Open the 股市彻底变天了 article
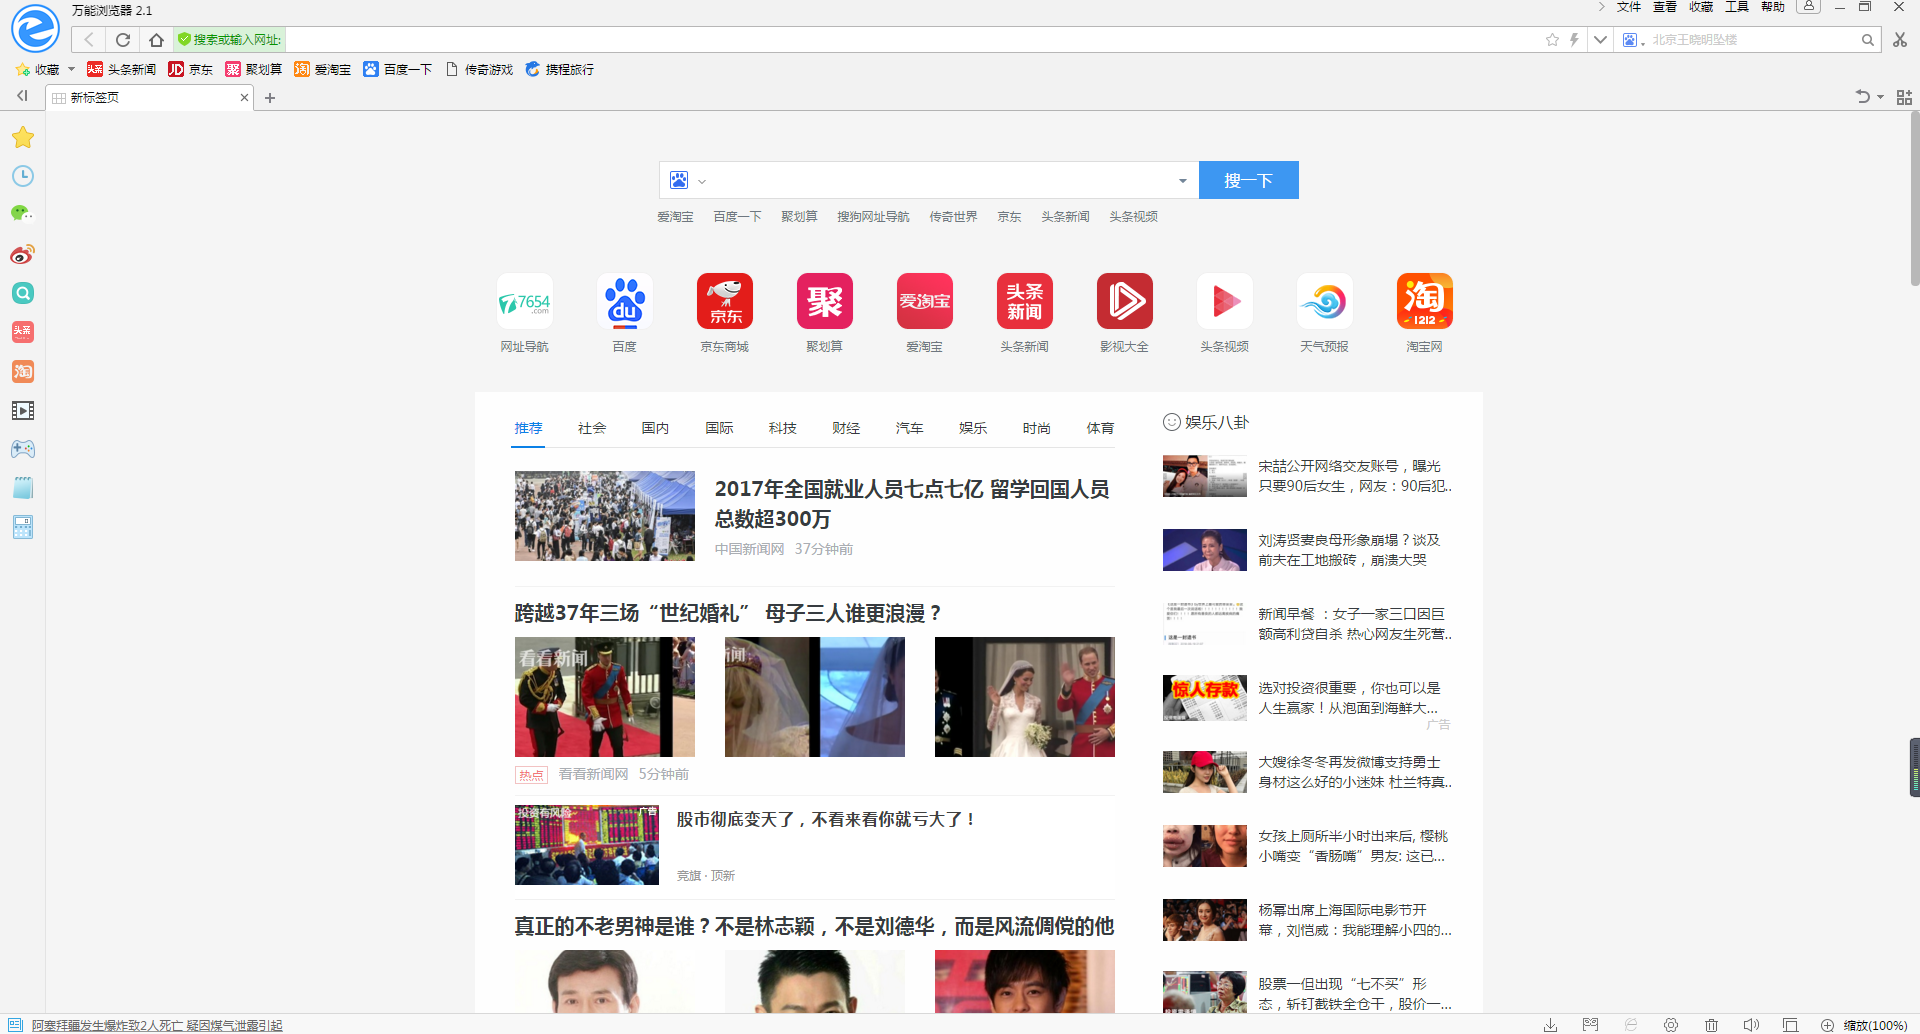Screen dimensions: 1920x1034 pyautogui.click(x=826, y=820)
